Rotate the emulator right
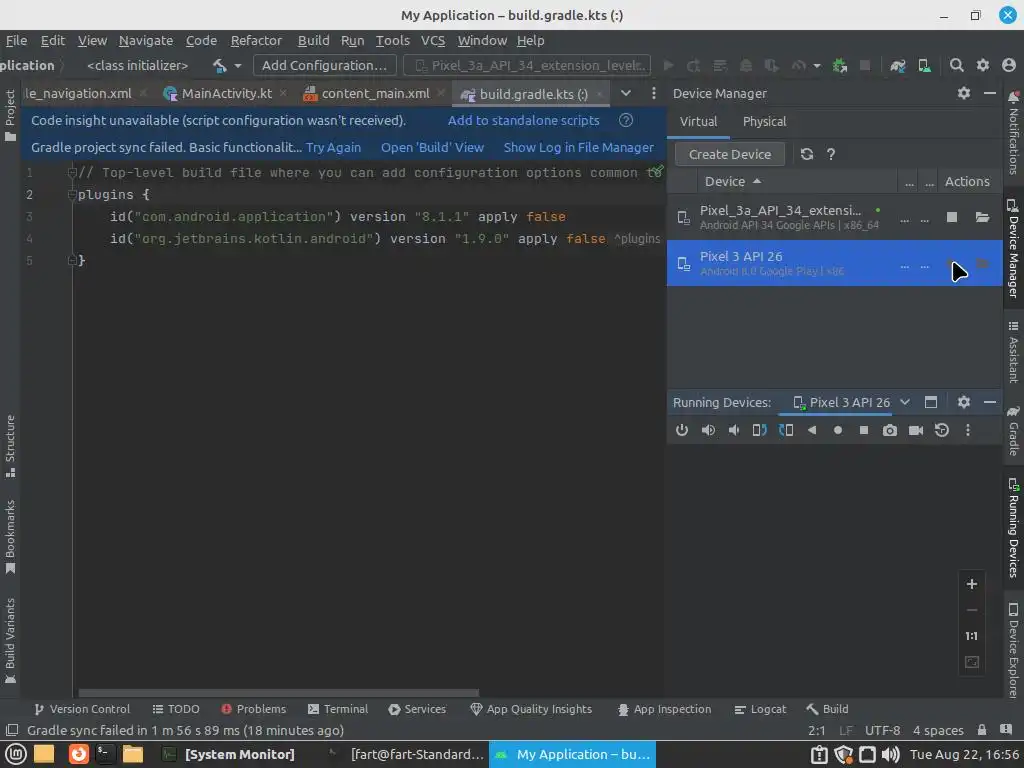 [786, 430]
